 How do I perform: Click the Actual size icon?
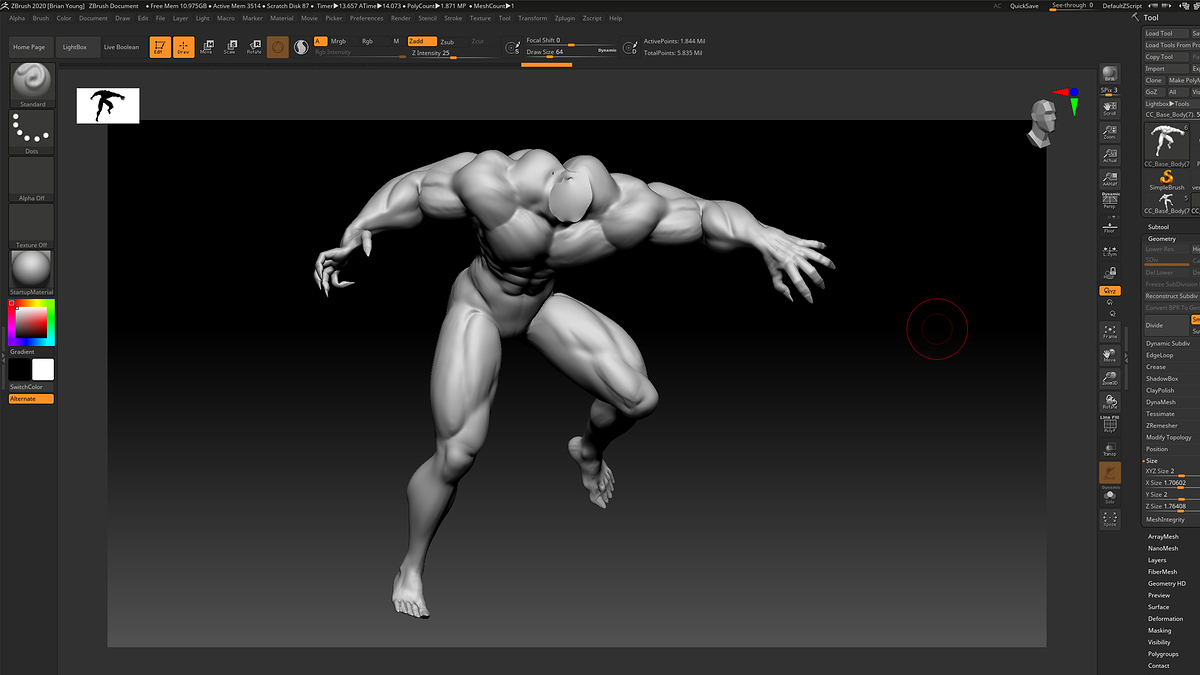pyautogui.click(x=1110, y=155)
